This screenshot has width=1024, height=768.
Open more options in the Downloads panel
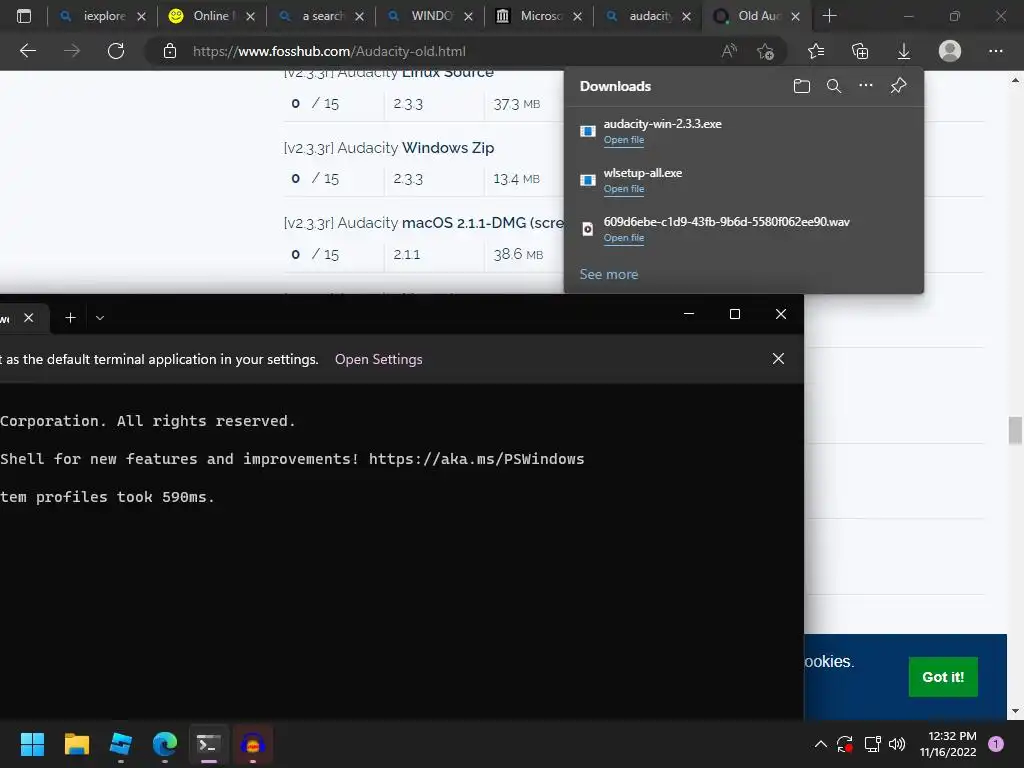coord(866,85)
